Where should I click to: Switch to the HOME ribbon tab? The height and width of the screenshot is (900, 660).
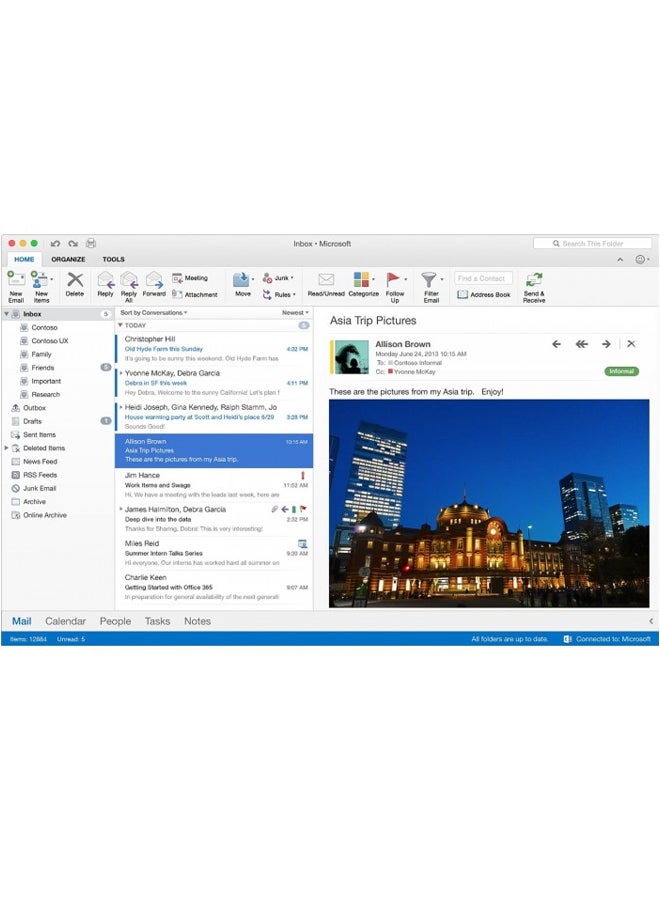[x=24, y=259]
